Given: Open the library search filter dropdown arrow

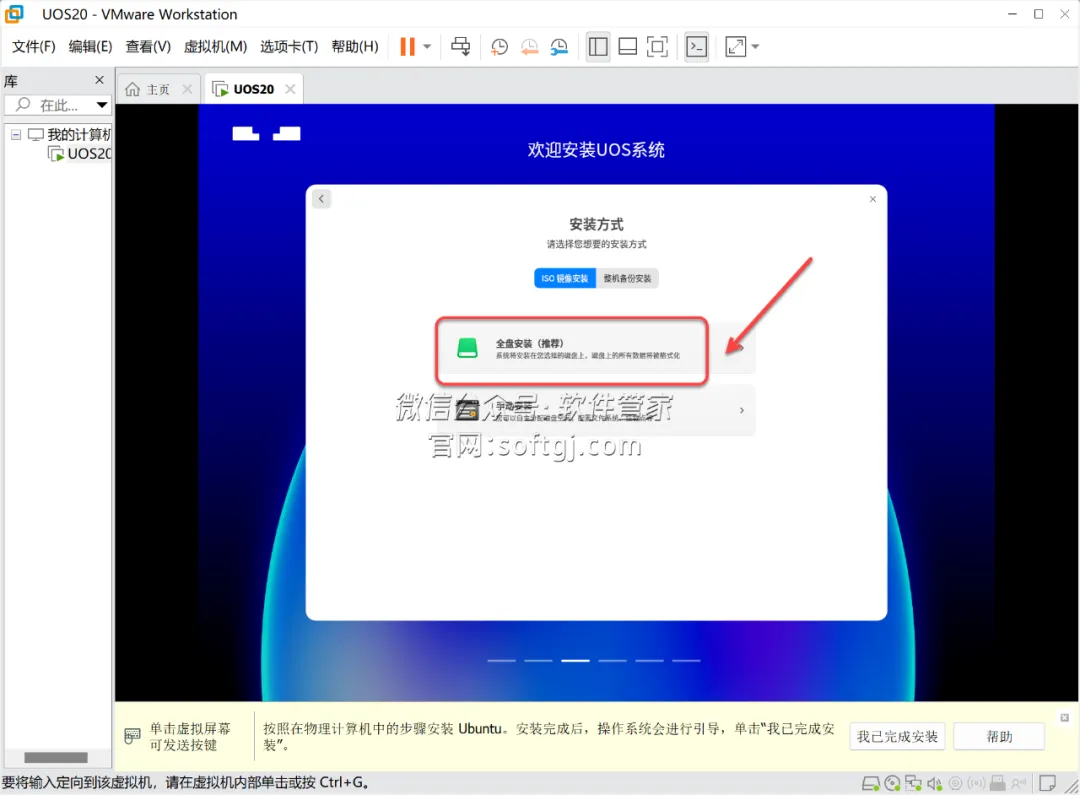Looking at the screenshot, I should pyautogui.click(x=102, y=105).
